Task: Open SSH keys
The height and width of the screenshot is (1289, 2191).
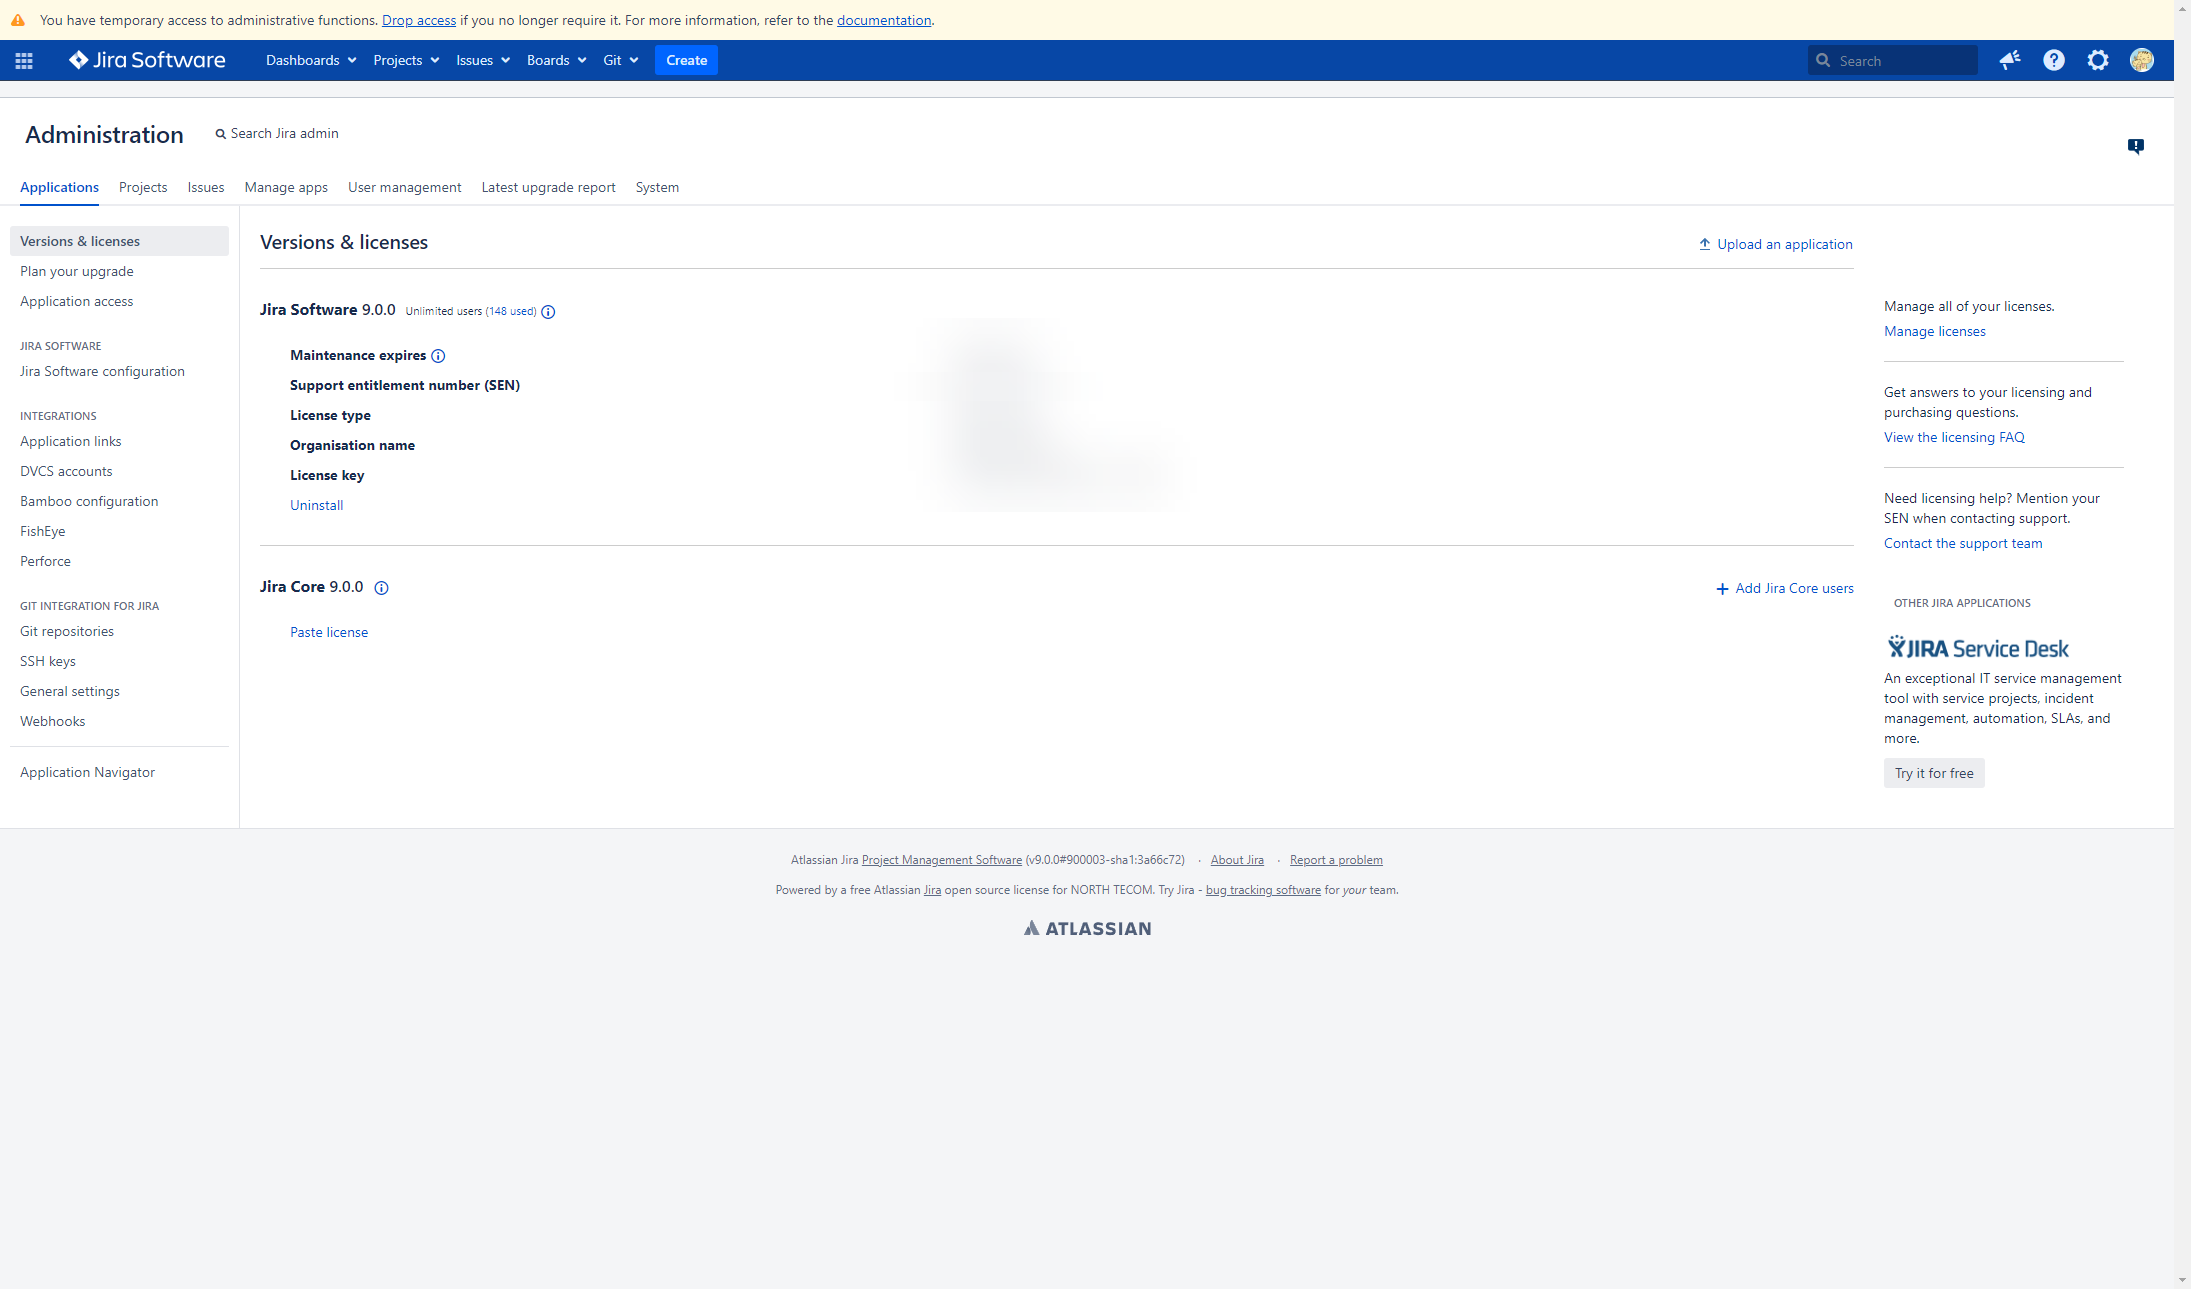Action: (x=48, y=661)
